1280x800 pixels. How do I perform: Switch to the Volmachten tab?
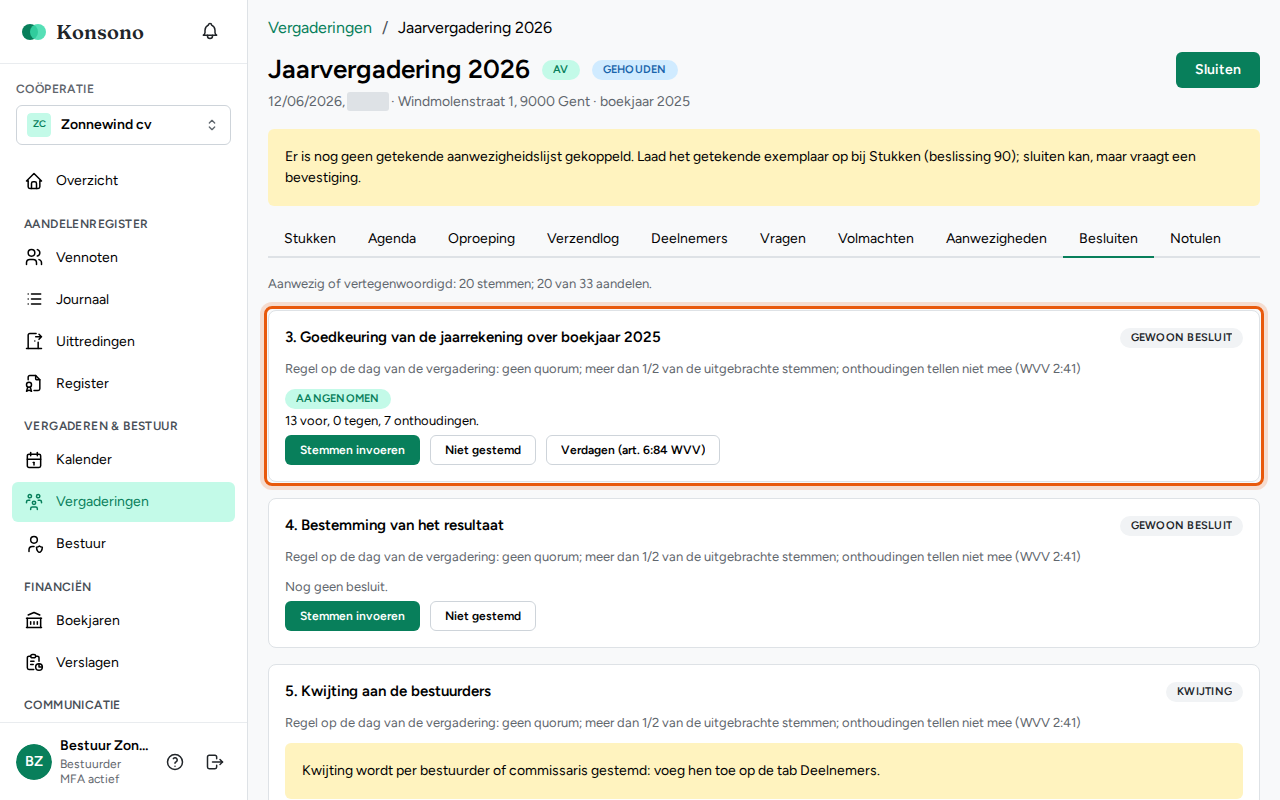[876, 239]
